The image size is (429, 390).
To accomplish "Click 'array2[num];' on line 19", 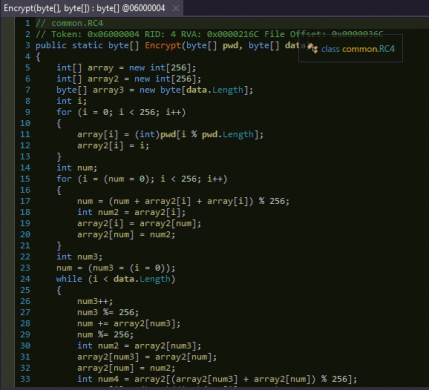I will pos(170,223).
